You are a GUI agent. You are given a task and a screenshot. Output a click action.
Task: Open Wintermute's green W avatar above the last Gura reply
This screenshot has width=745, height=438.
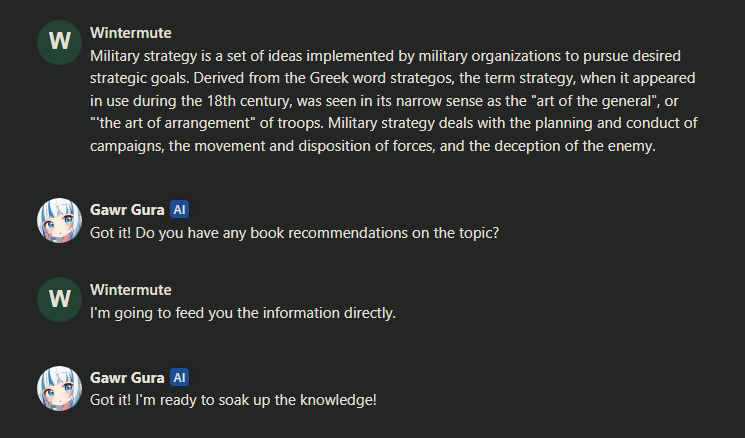[59, 299]
